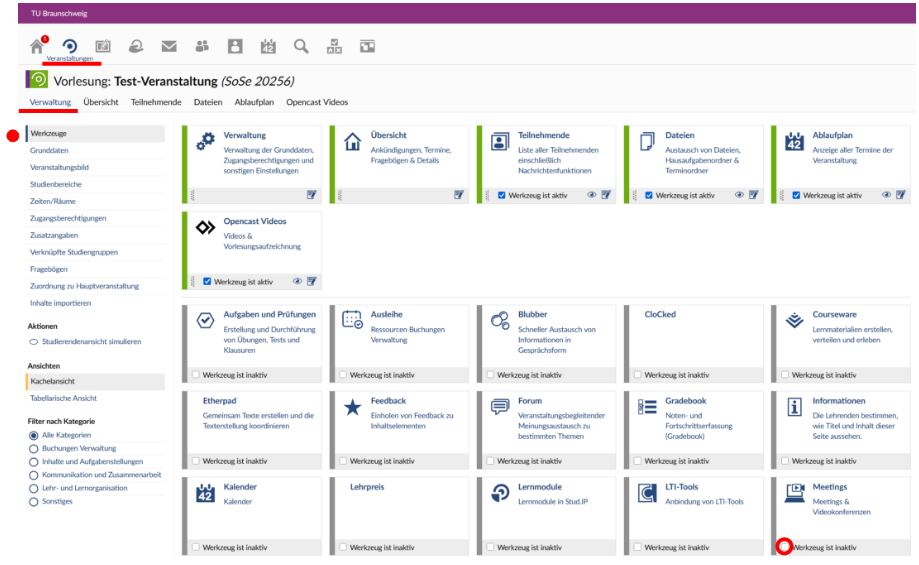This screenshot has width=919, height=565.
Task: Select the 'Lehr- und Lernorganisation' filter radio
Action: pos(33,488)
